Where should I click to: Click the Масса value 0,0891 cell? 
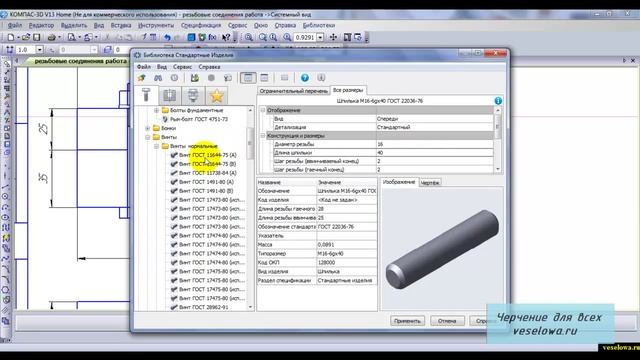coord(347,244)
